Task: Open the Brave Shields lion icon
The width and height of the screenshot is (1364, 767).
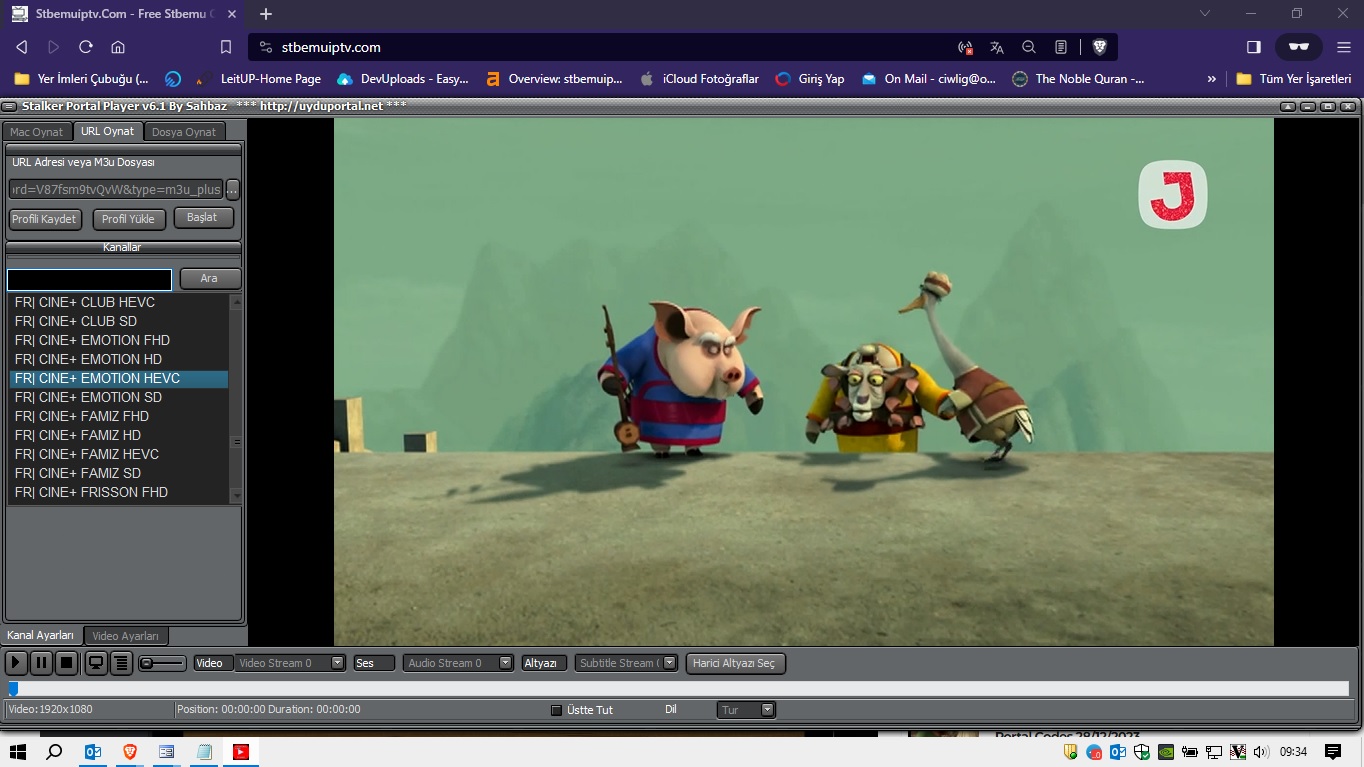Action: [x=1099, y=47]
